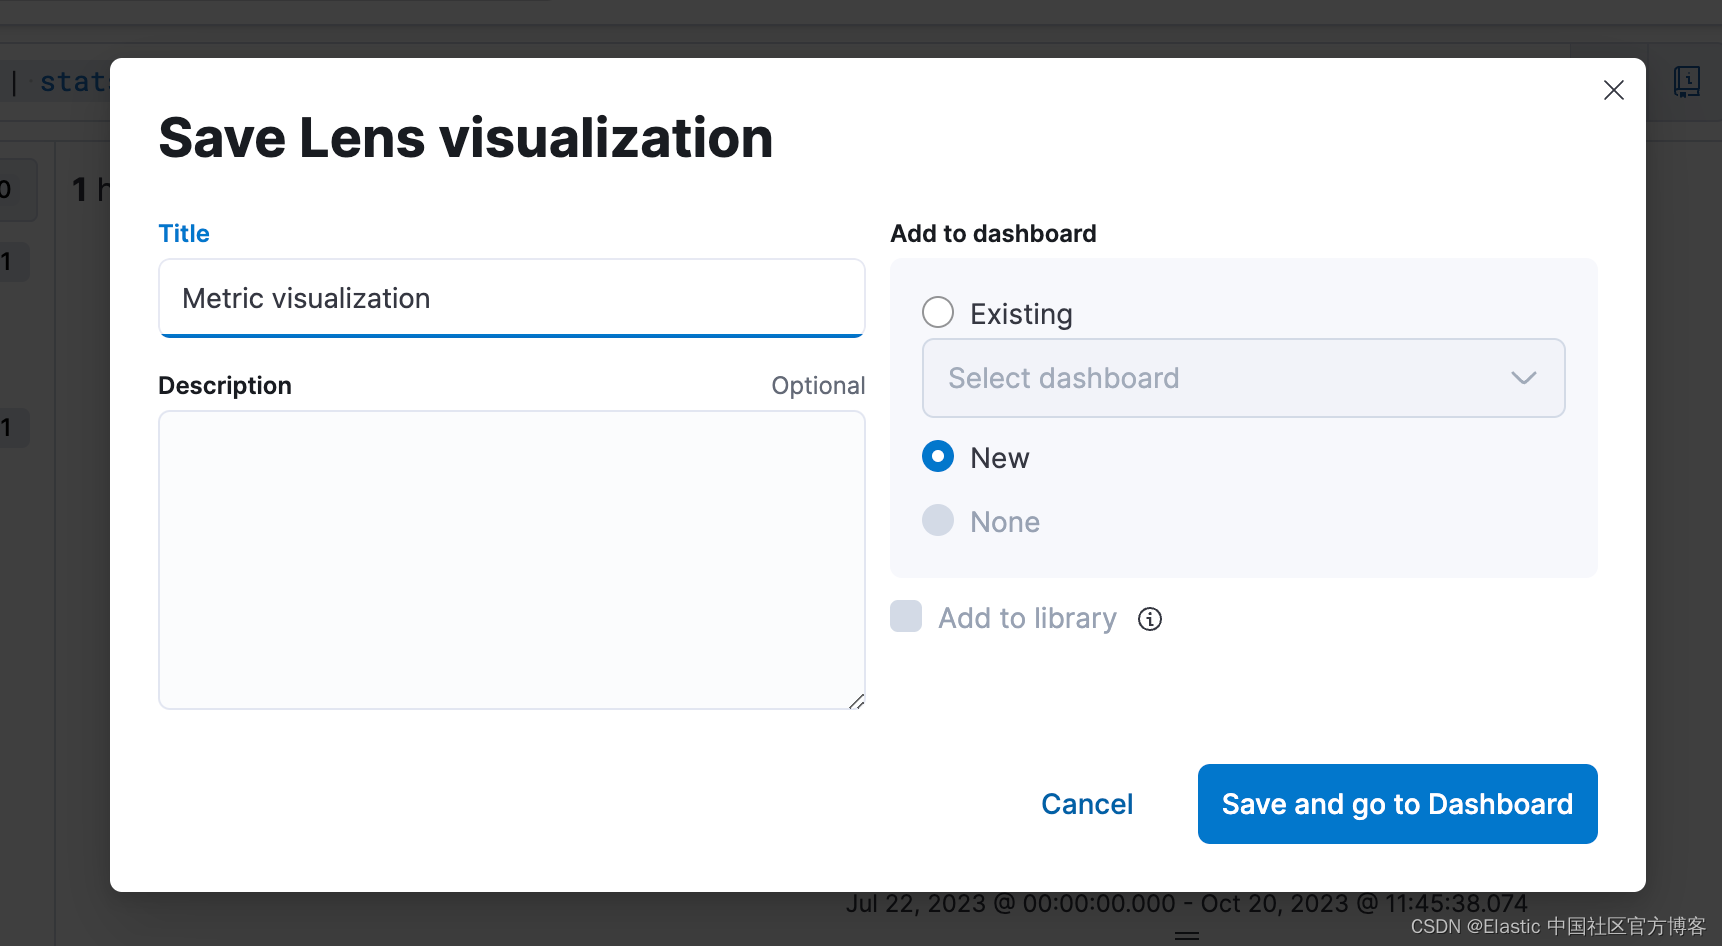Screen dimensions: 1722x946
Task: Pick the None radio button
Action: pyautogui.click(x=938, y=521)
